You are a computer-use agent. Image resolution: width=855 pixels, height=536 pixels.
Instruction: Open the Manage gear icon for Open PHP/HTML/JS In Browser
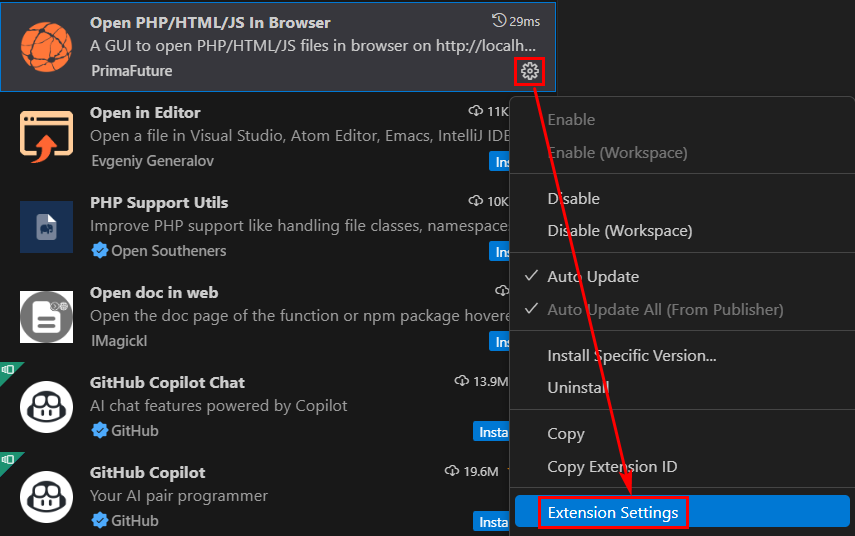pyautogui.click(x=529, y=71)
